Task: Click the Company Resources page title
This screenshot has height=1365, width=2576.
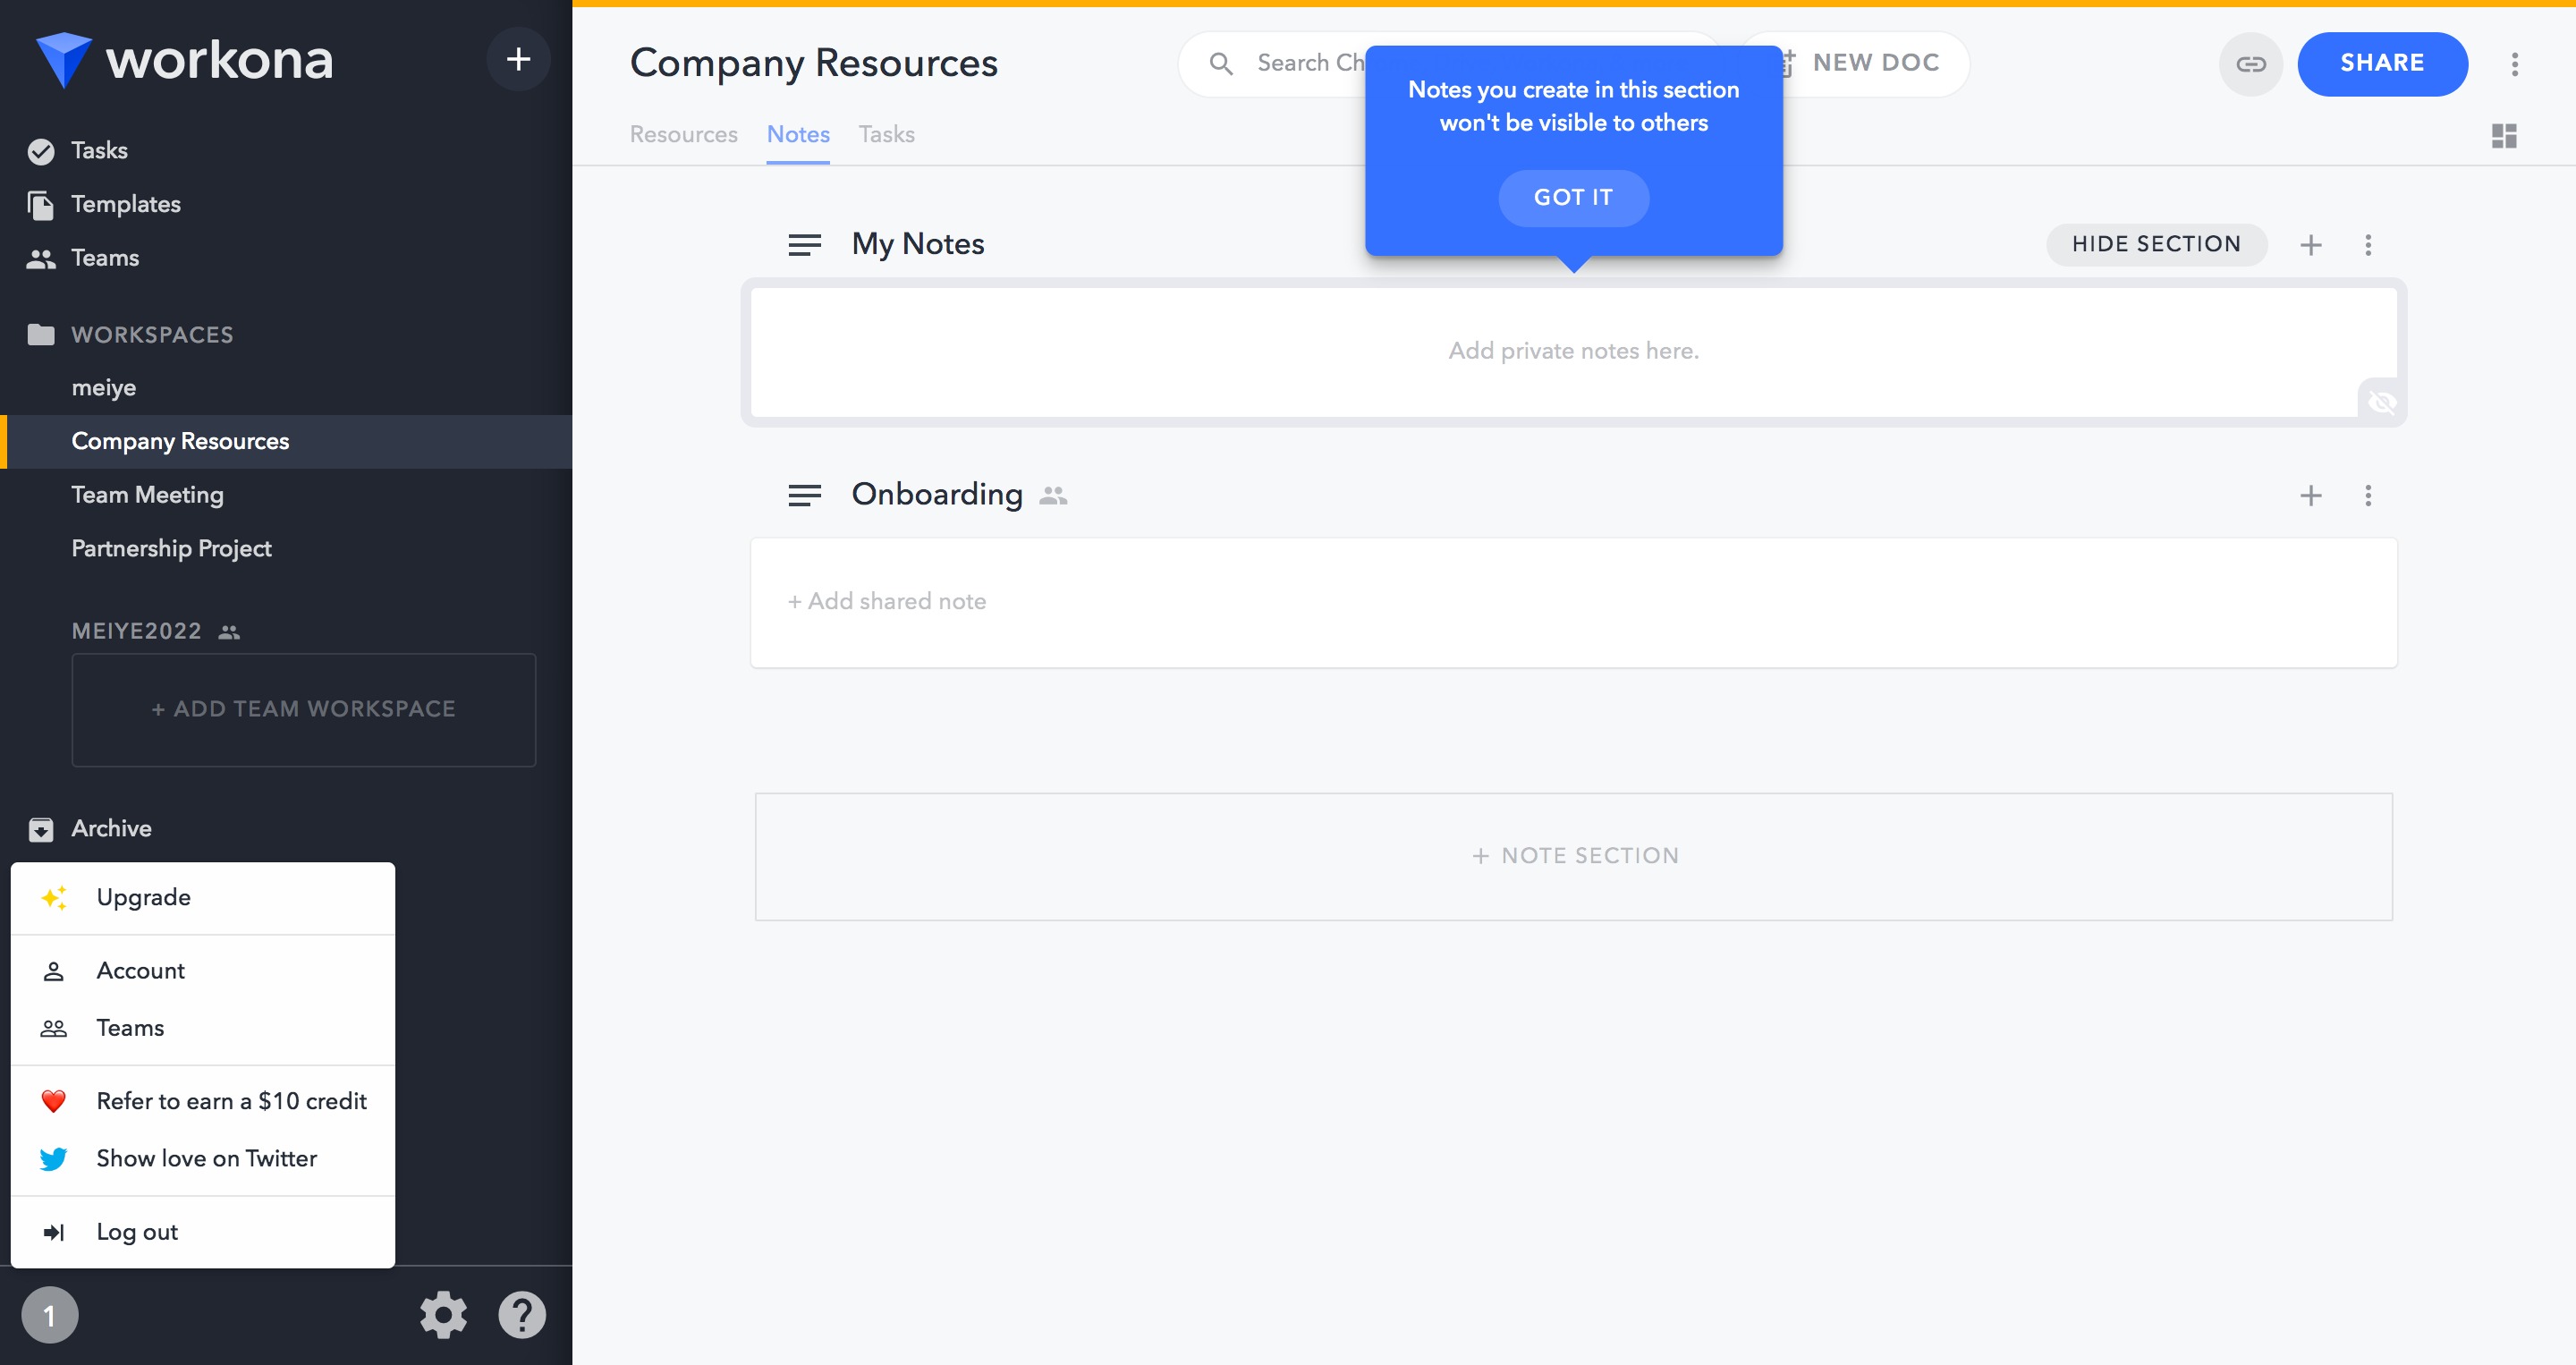Action: point(813,64)
